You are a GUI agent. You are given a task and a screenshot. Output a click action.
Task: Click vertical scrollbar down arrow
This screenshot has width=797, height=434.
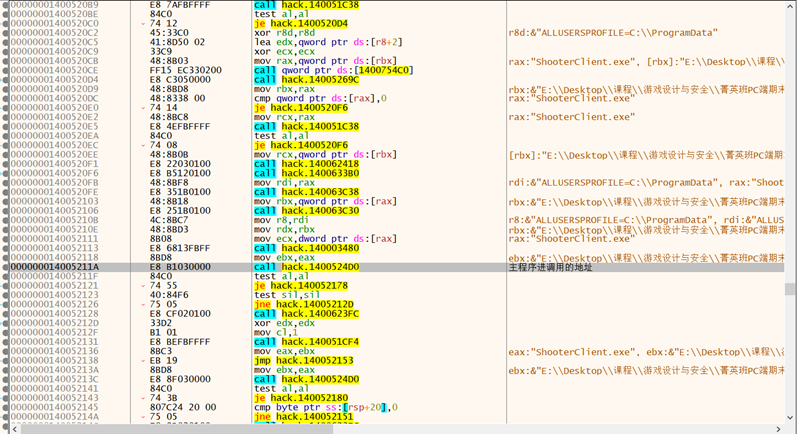coord(791,418)
